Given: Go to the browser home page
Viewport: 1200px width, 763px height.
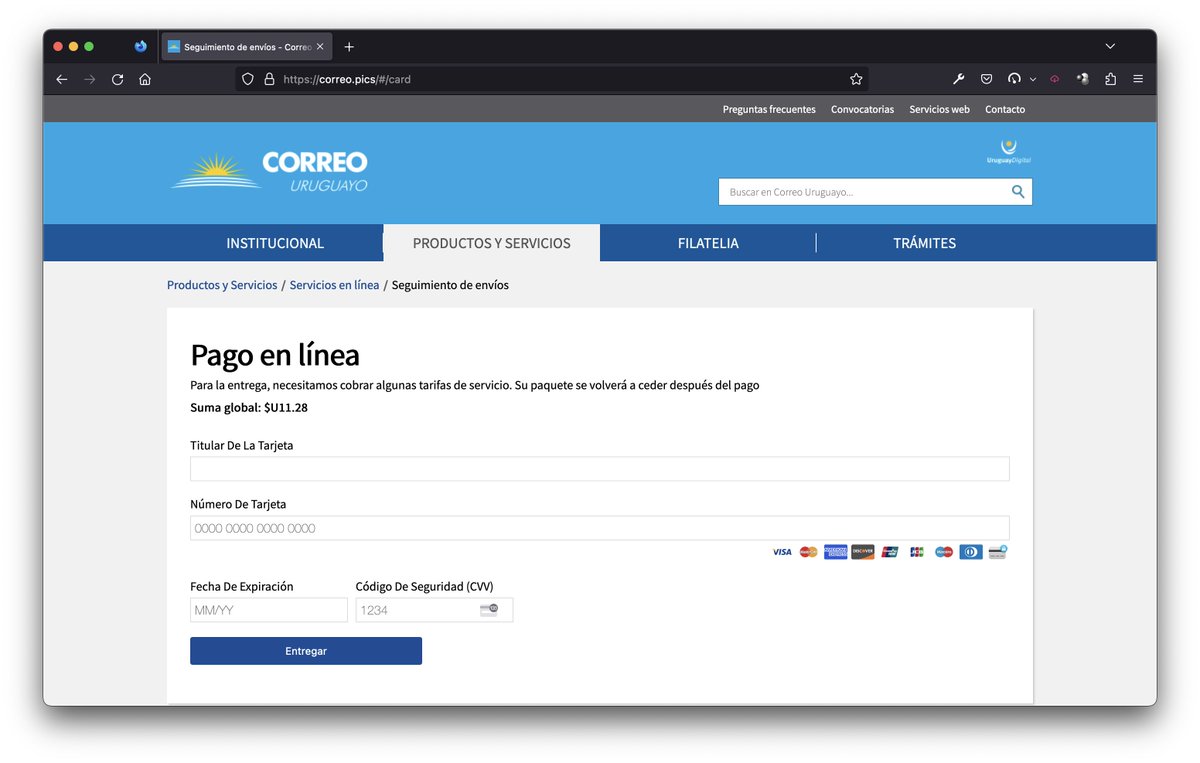Looking at the screenshot, I should point(145,79).
